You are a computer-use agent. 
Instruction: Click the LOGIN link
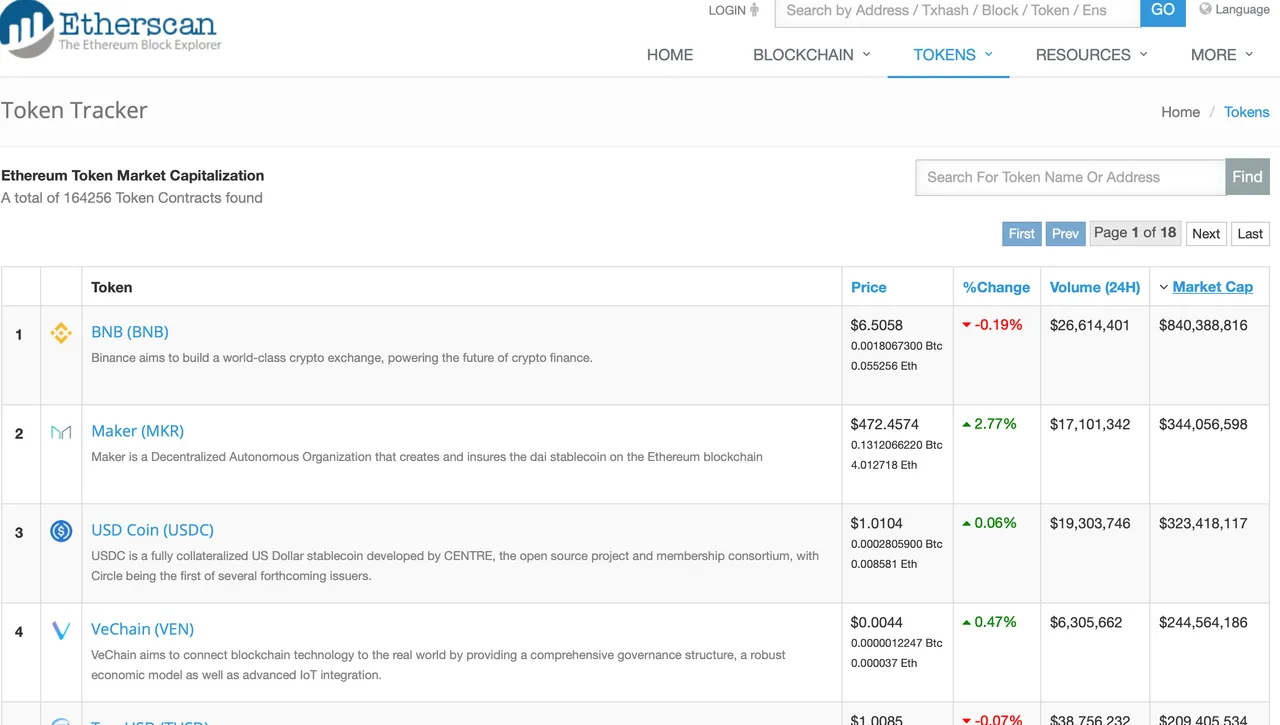tap(726, 10)
